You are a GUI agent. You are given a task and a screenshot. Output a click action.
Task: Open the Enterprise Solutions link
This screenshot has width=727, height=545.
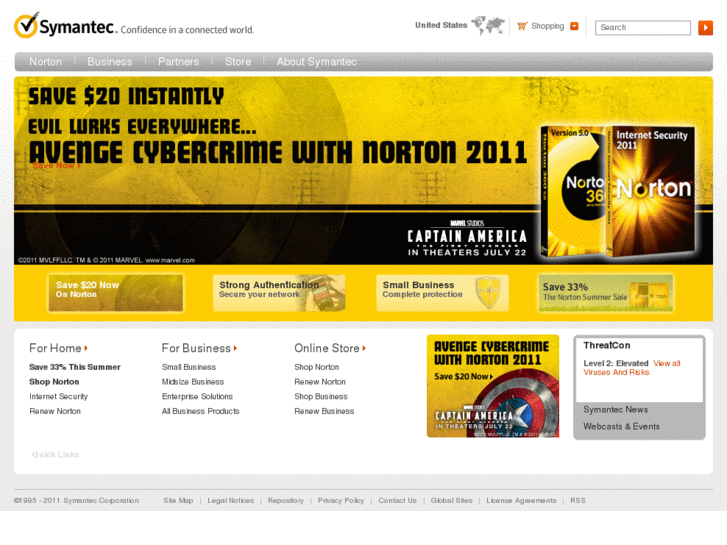197,397
